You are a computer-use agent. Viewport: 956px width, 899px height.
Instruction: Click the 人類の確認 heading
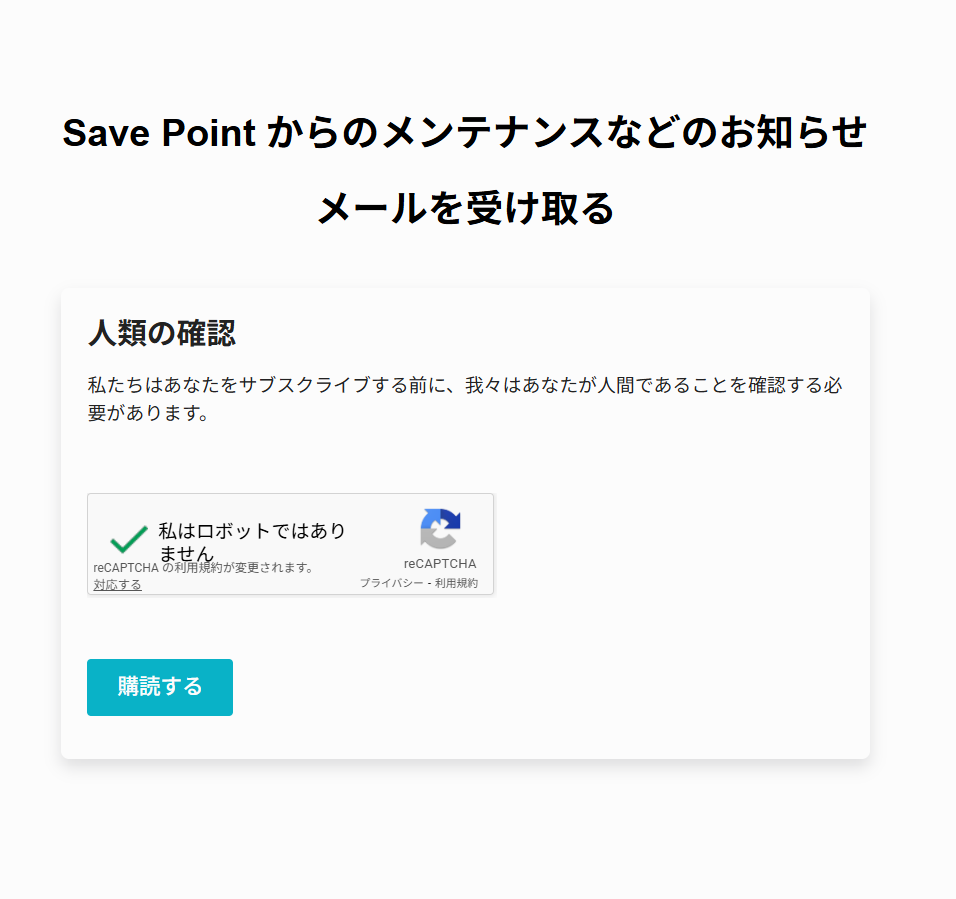pos(162,333)
